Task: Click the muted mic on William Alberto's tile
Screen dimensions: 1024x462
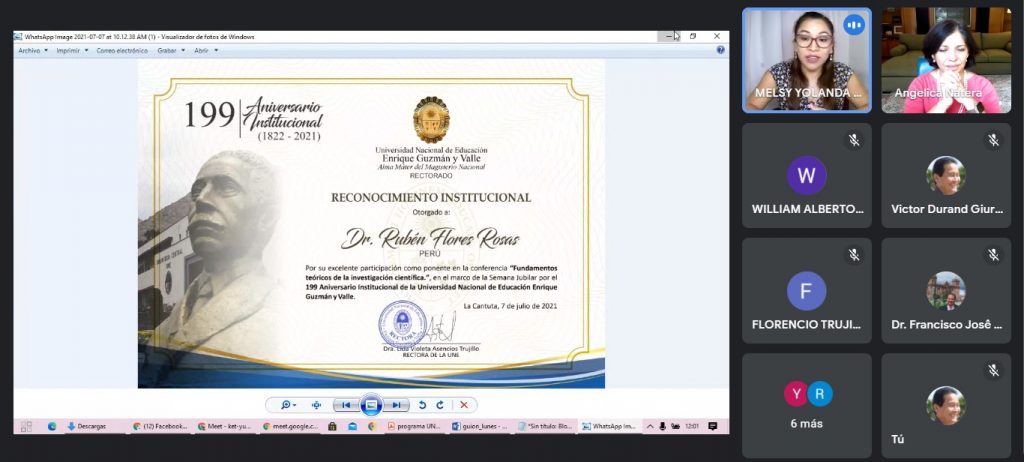Action: (x=854, y=140)
